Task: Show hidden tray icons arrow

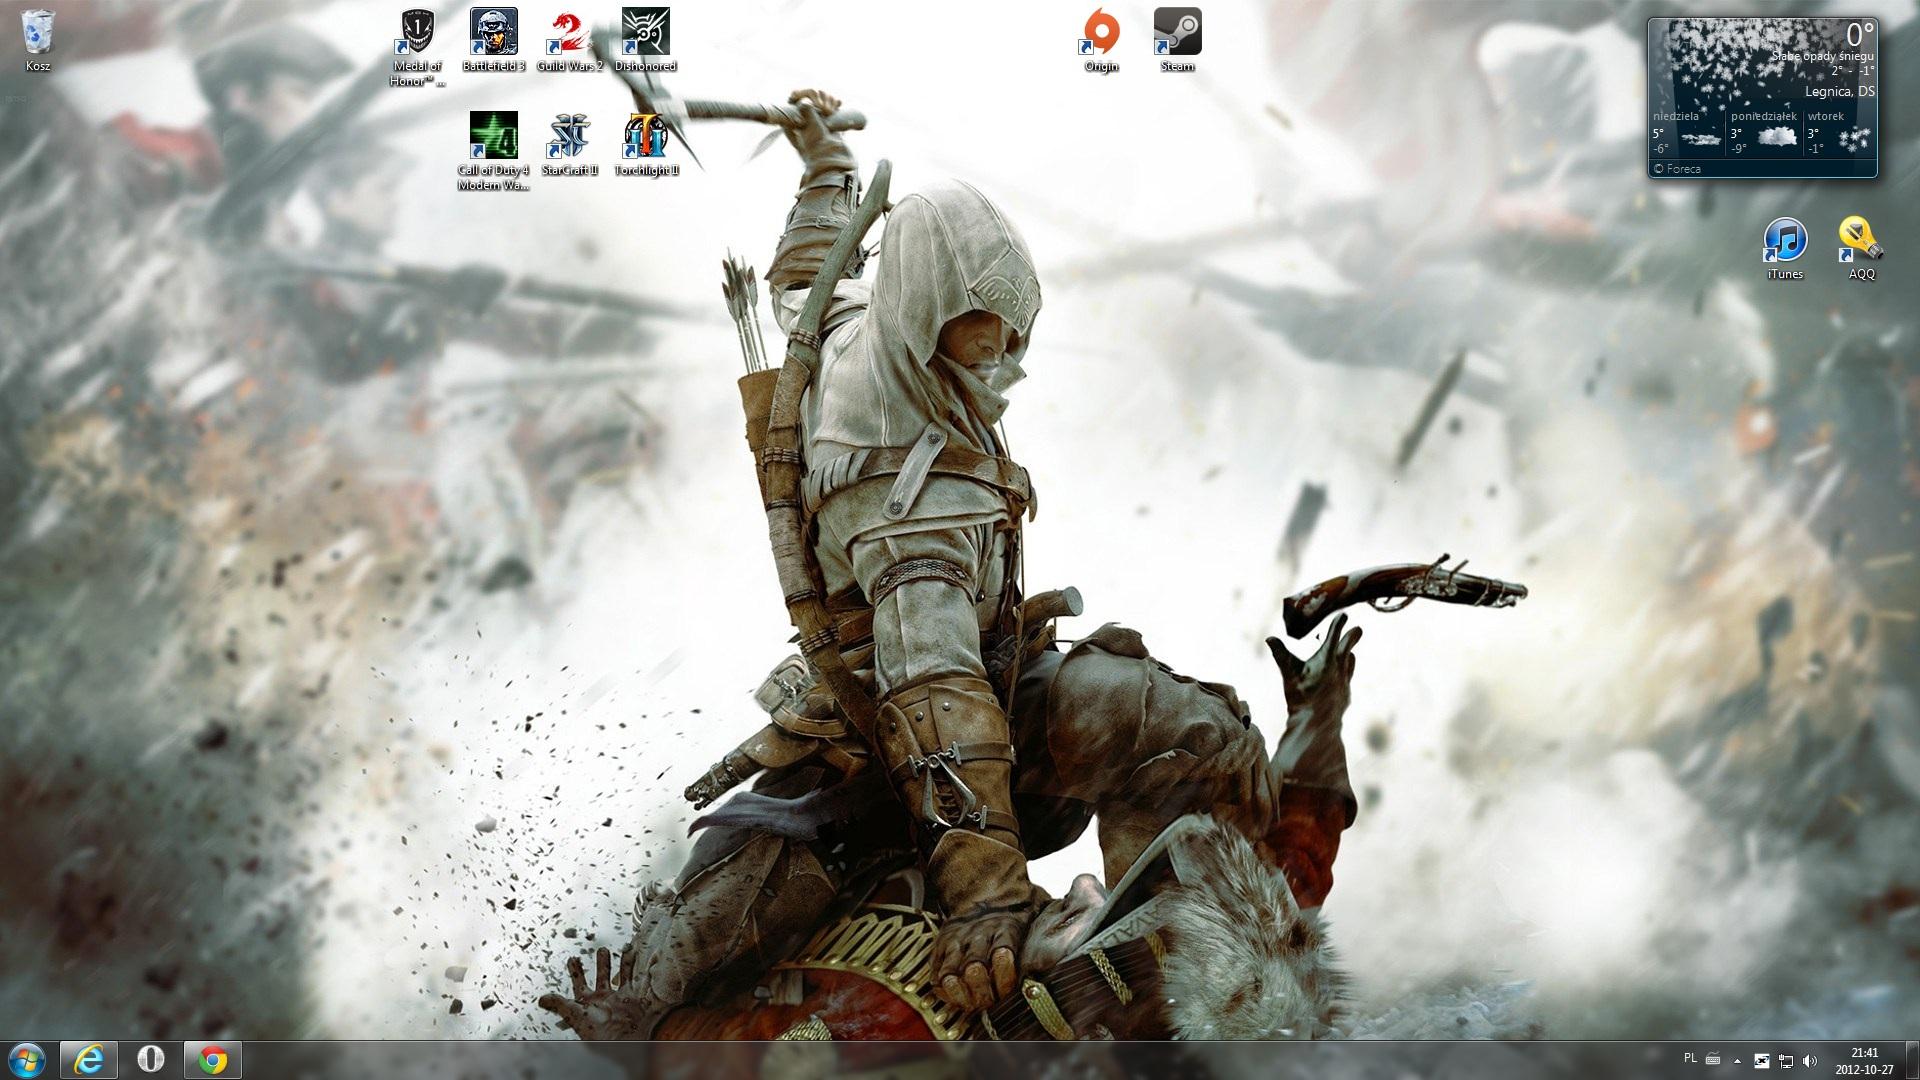Action: (x=1737, y=1060)
